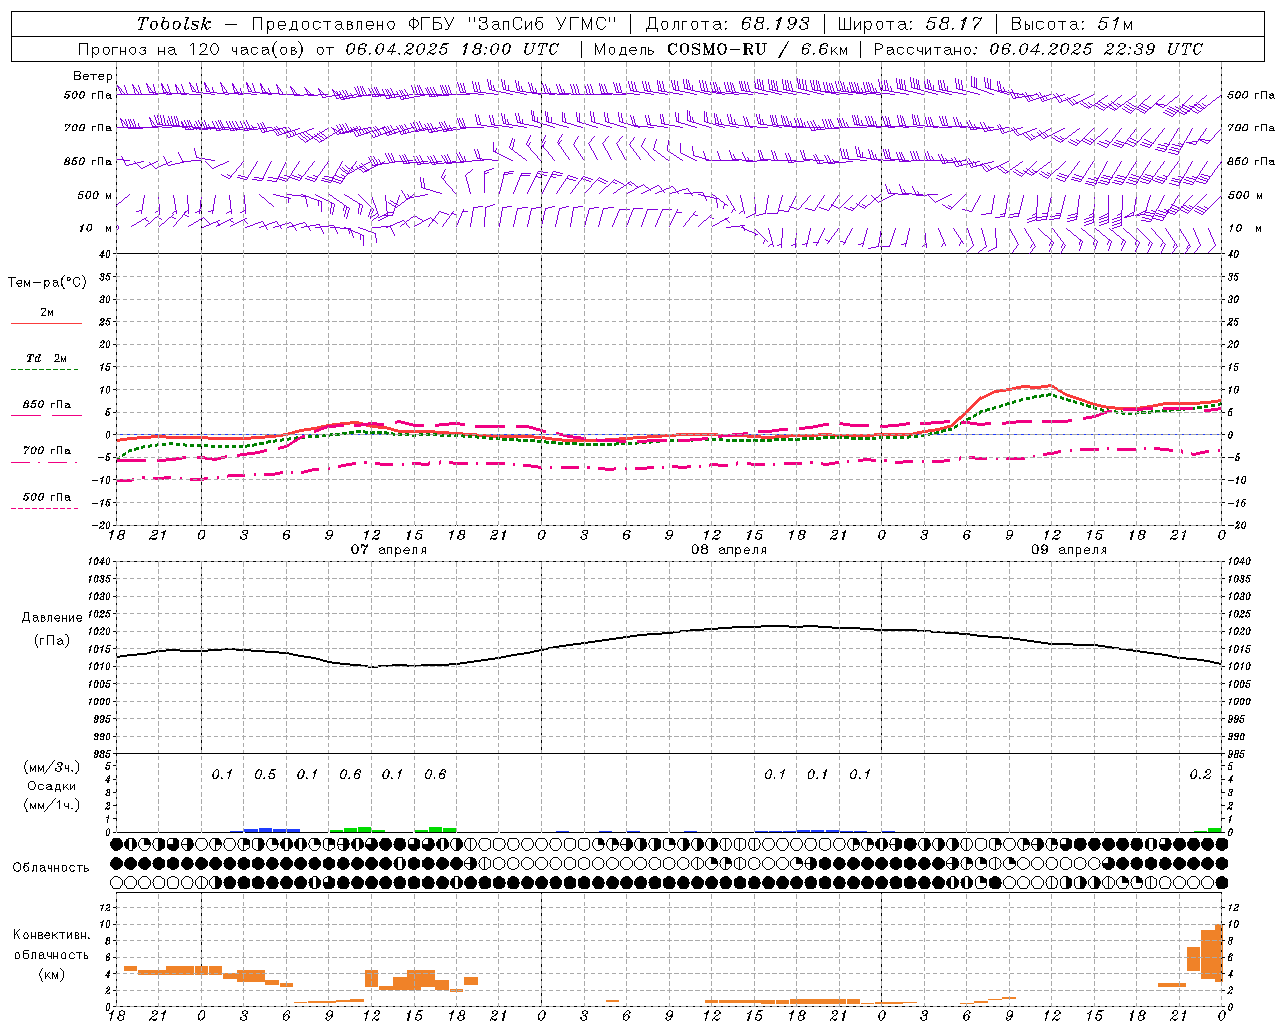Click the "Рассчитано: 06.04.2025 22:39 UTC" timestamp
The width and height of the screenshot is (1280, 1024).
[x=1038, y=49]
